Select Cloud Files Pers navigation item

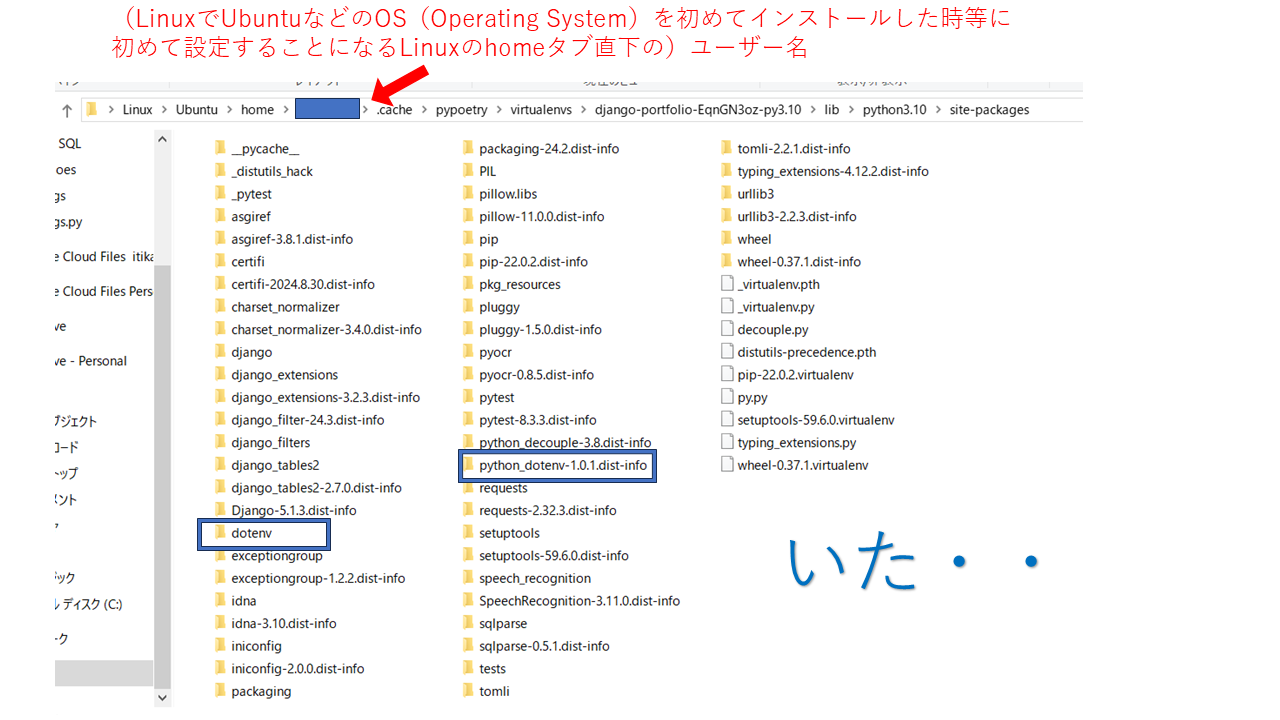(x=104, y=291)
